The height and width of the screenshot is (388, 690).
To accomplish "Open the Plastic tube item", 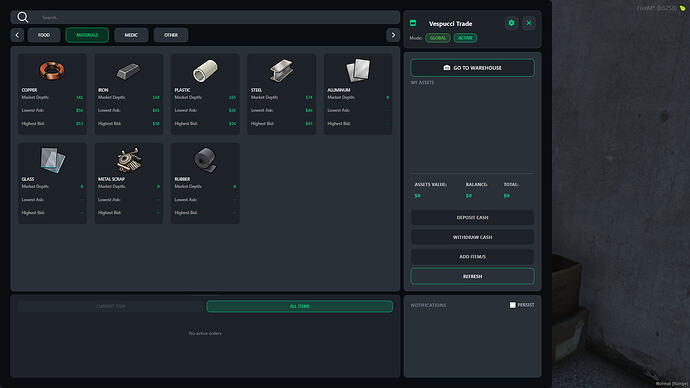I will tap(205, 94).
